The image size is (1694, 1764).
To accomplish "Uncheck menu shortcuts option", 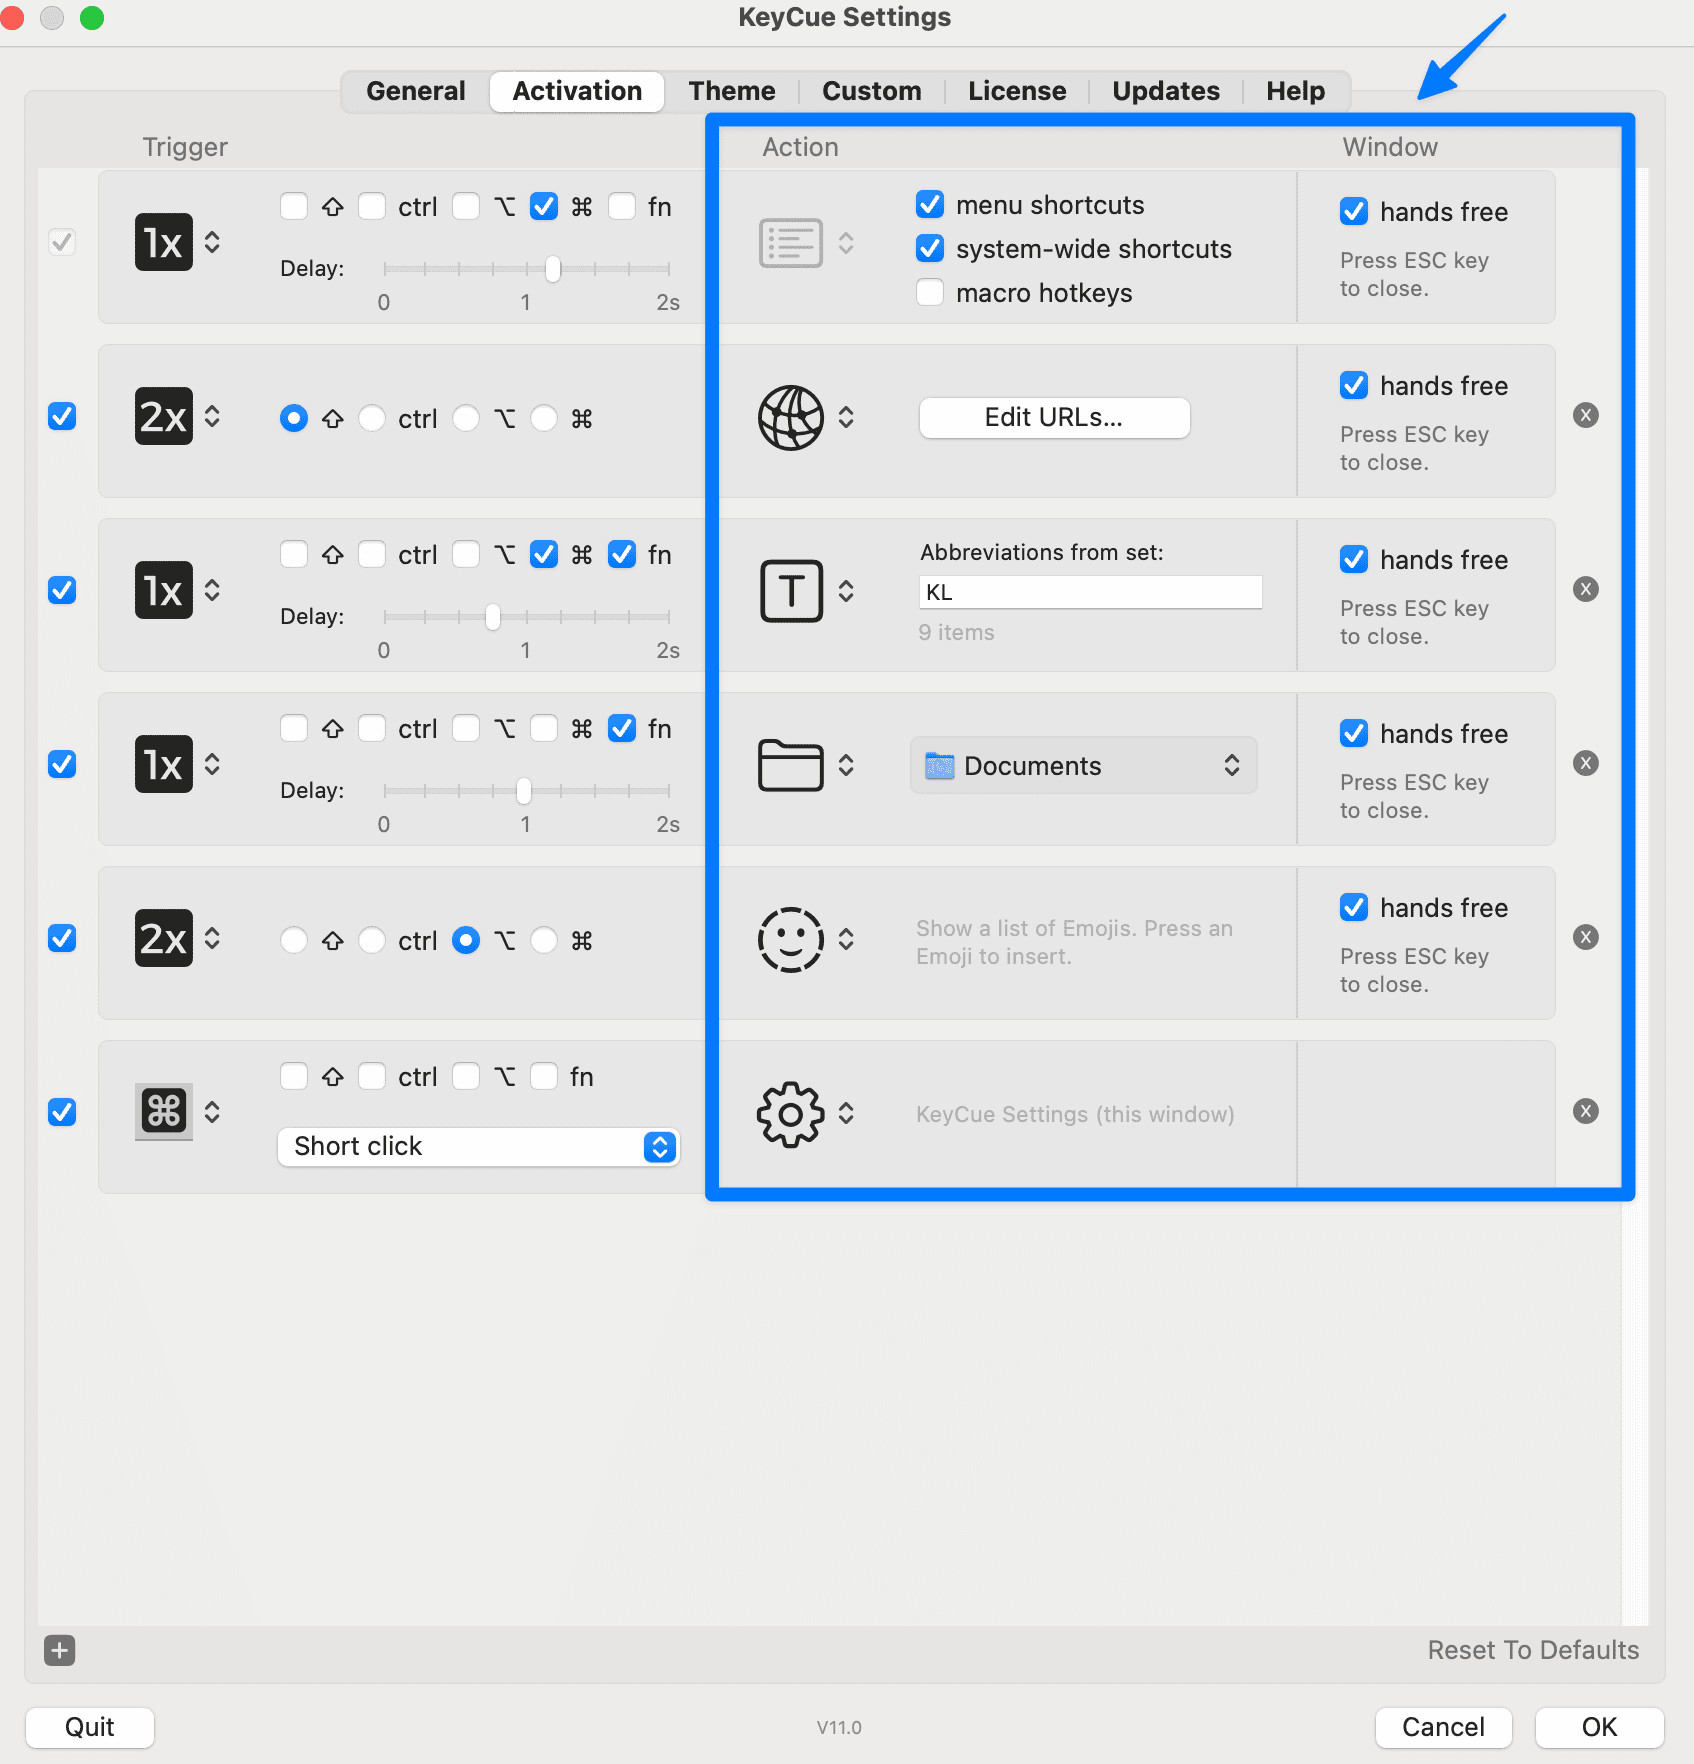I will (x=930, y=204).
